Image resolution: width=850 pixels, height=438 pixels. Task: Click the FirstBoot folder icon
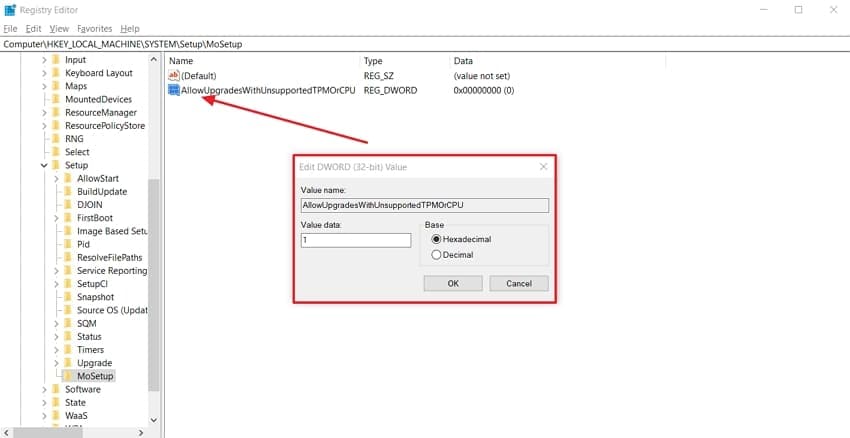tap(67, 218)
